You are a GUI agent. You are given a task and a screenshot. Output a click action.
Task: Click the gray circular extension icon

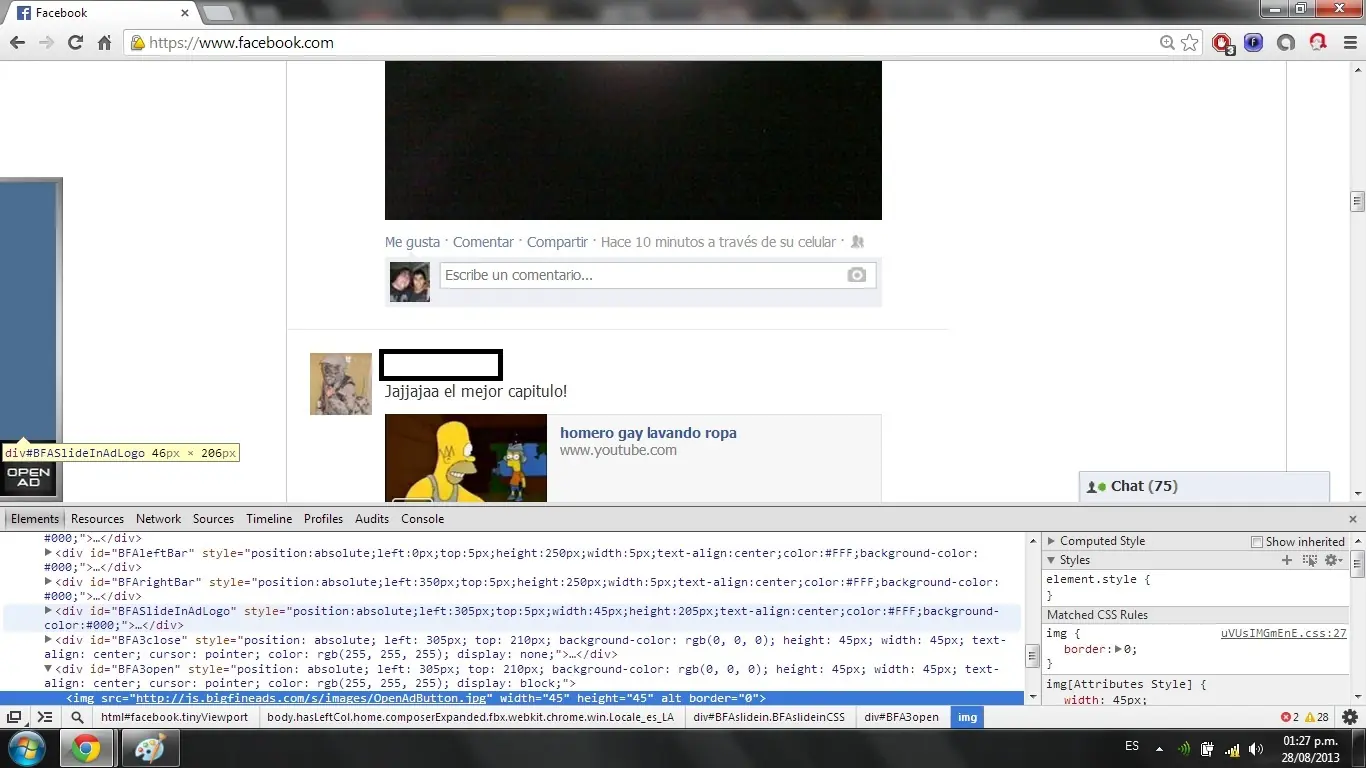coord(1286,43)
